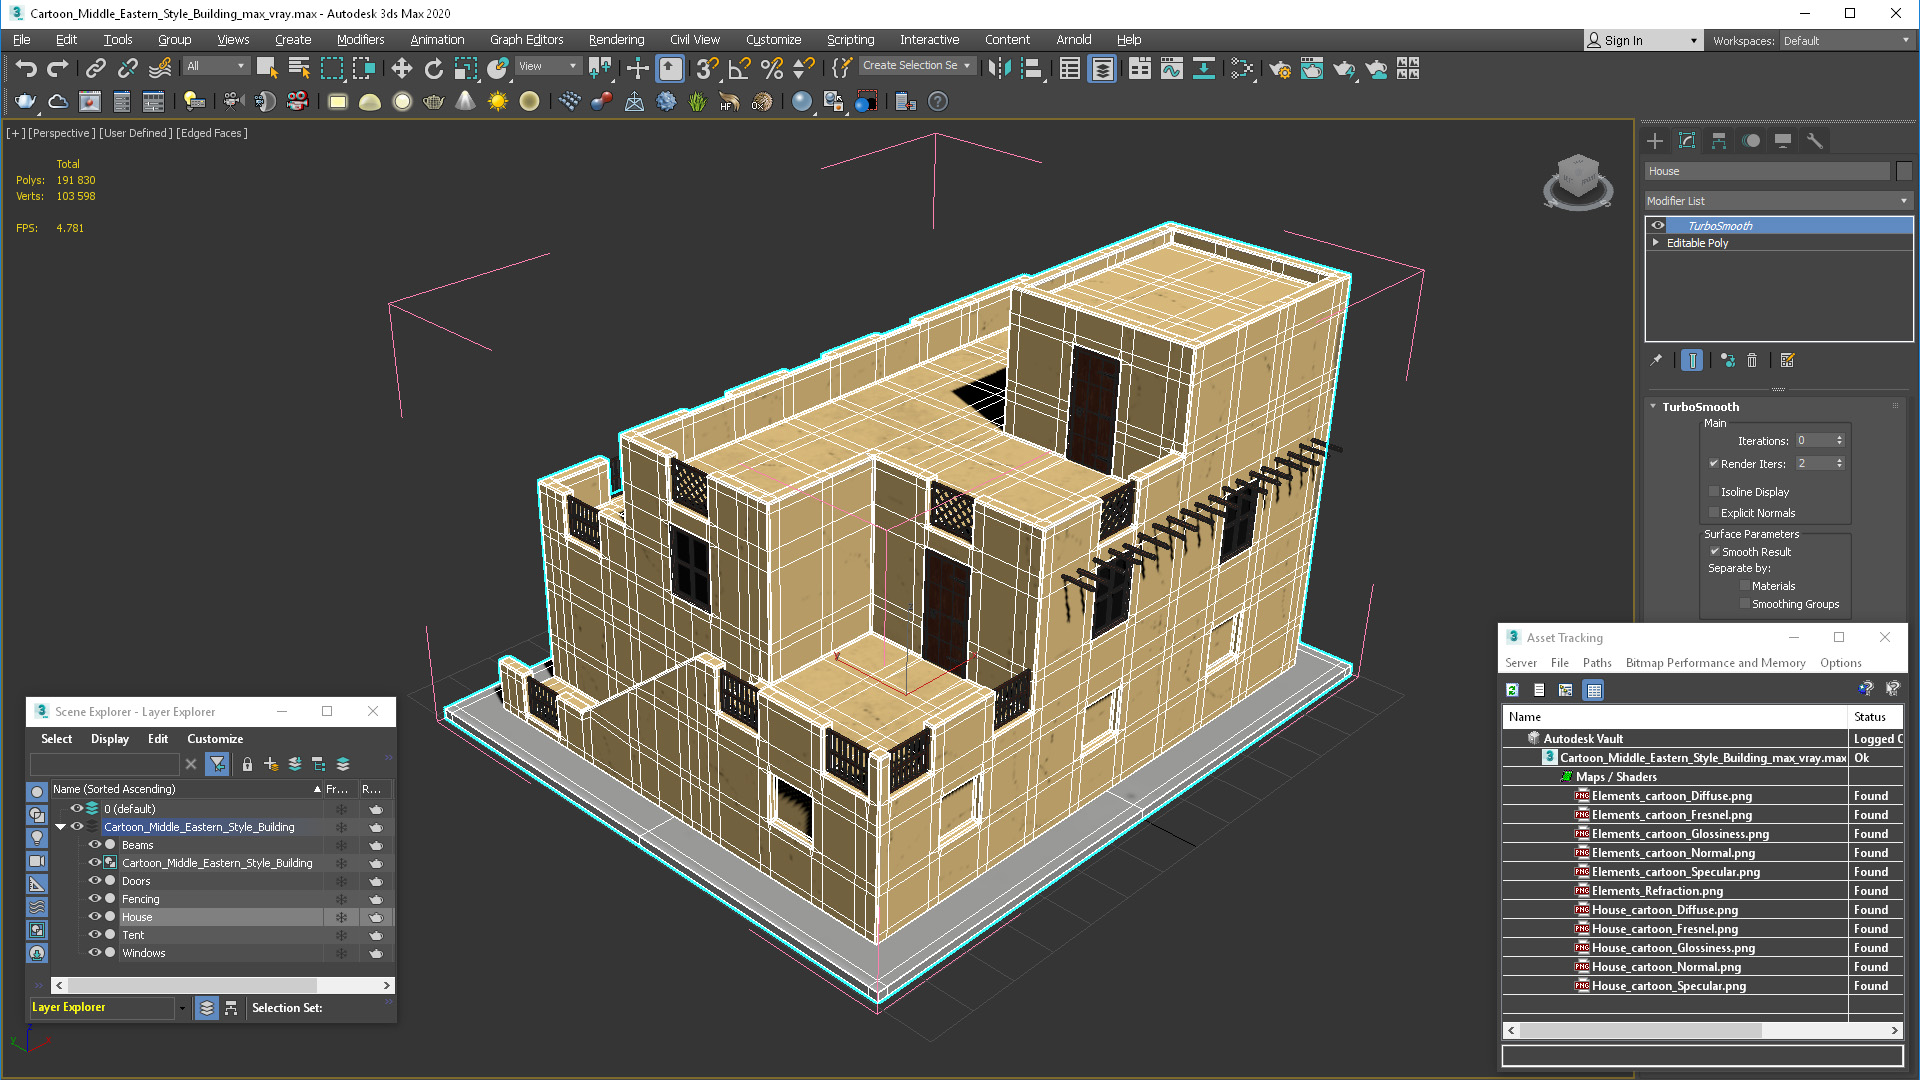The image size is (1920, 1080).
Task: Open the View reference coordinate dropdown
Action: (548, 66)
